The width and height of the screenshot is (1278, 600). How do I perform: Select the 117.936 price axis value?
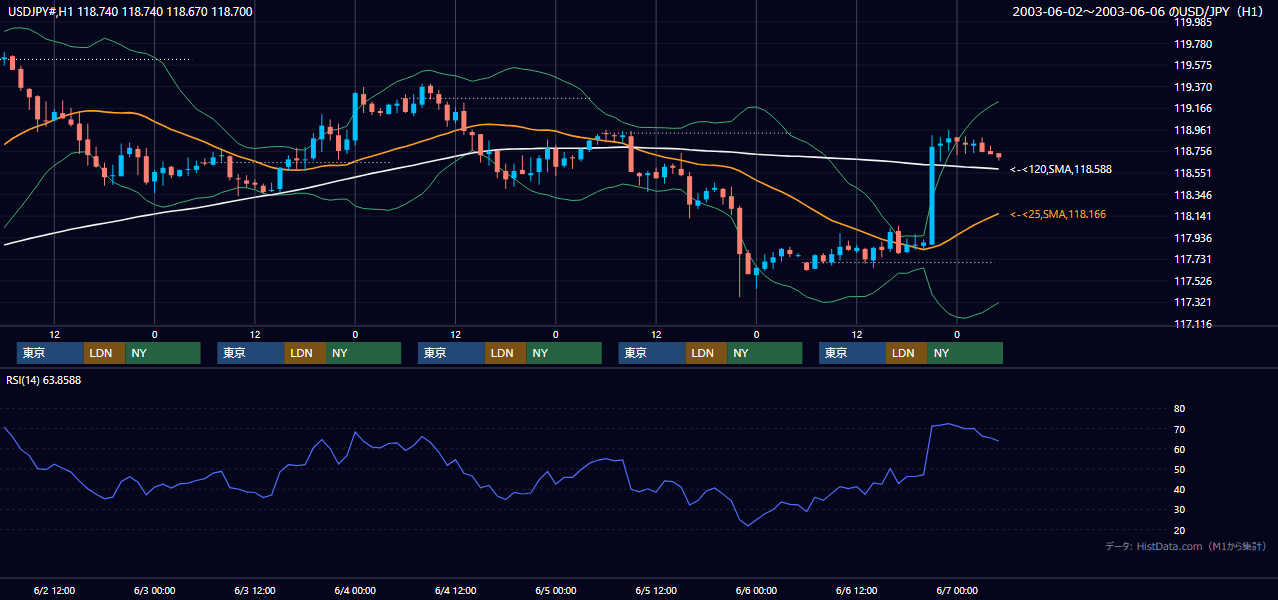1193,238
